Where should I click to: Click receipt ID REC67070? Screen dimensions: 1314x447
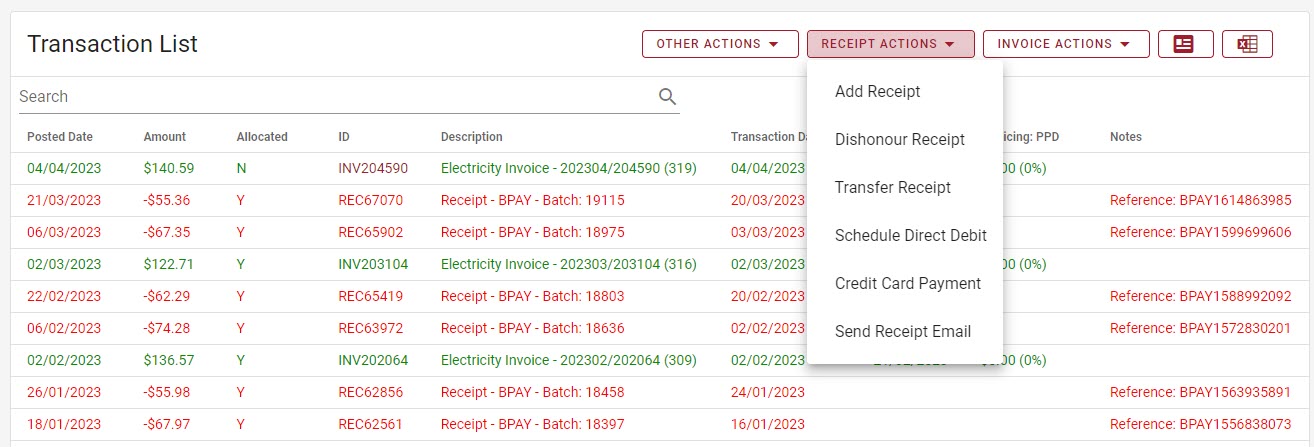coord(370,201)
